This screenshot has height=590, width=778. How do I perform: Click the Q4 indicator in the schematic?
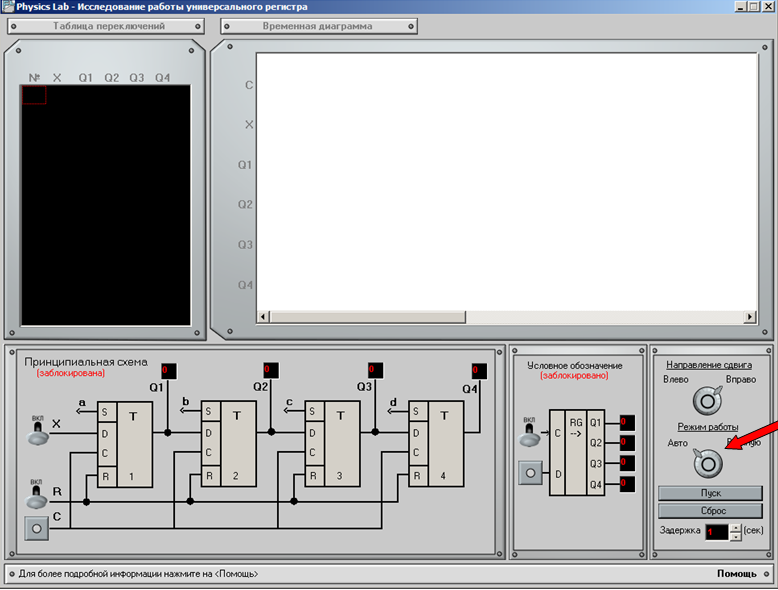tap(479, 371)
